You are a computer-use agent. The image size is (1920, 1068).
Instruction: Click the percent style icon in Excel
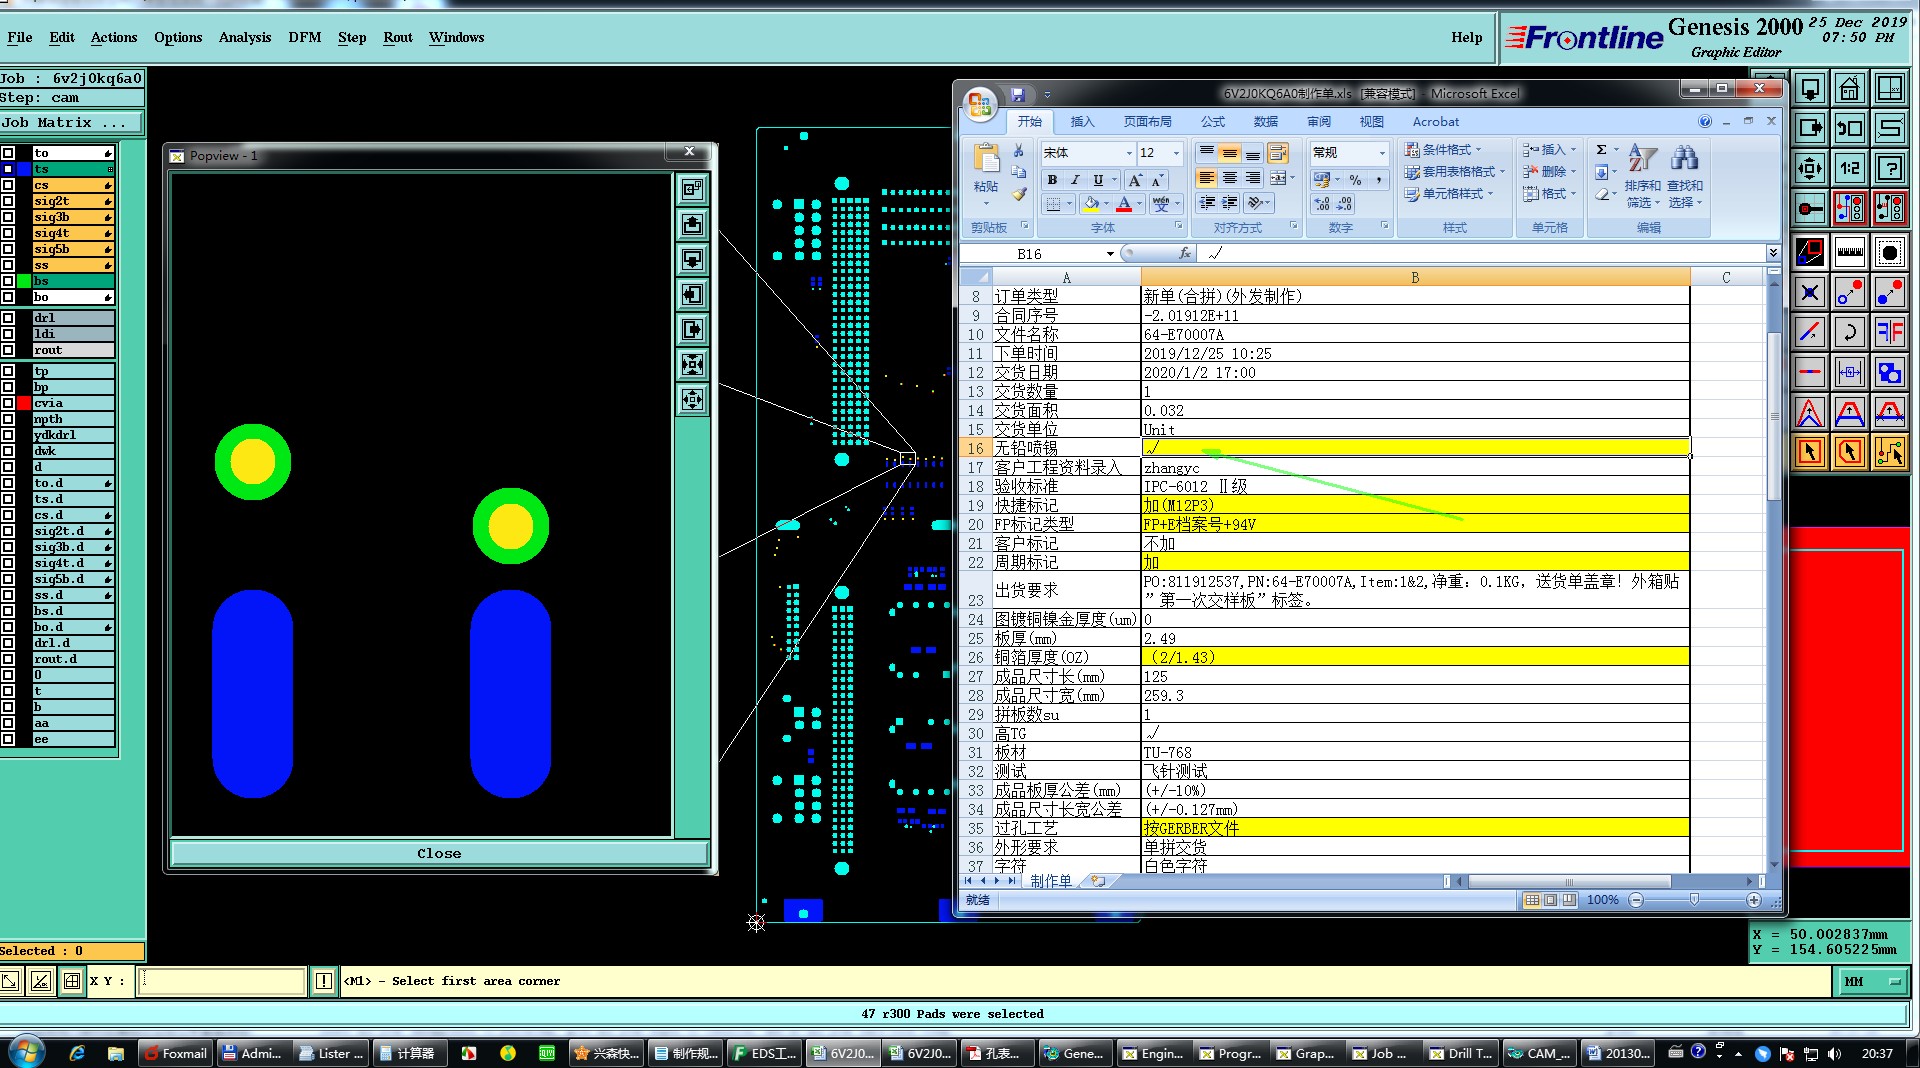click(x=1355, y=180)
